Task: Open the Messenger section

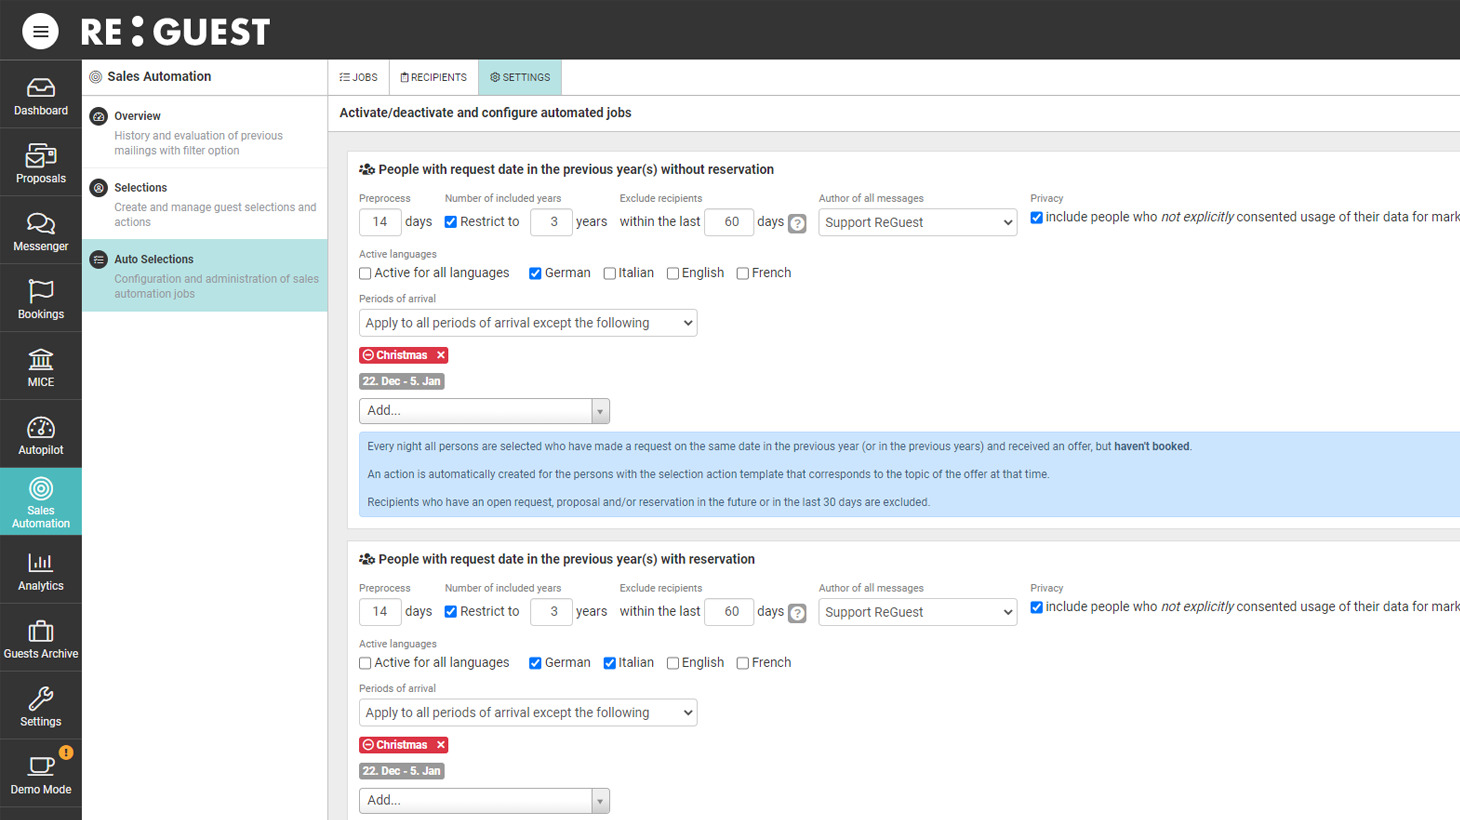Action: pyautogui.click(x=41, y=231)
